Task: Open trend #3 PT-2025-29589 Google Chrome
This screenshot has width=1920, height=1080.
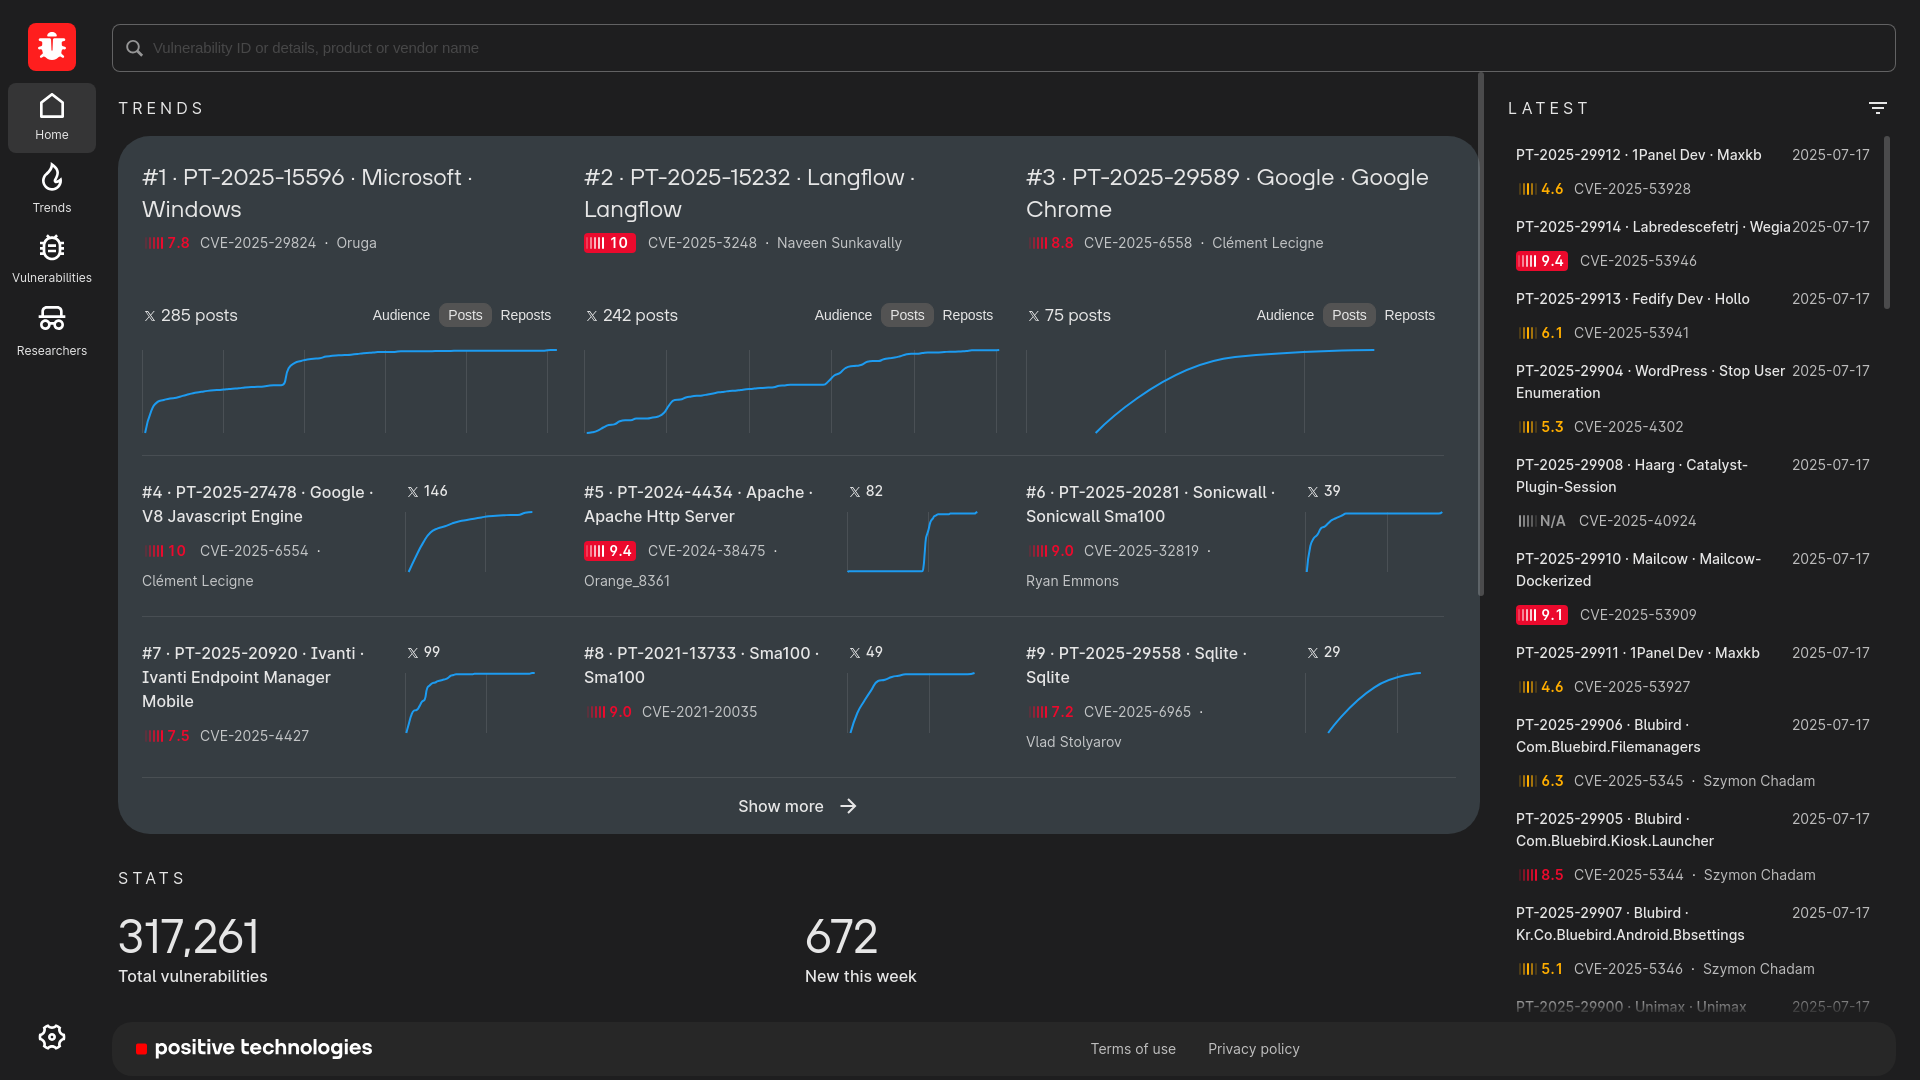Action: click(1227, 193)
